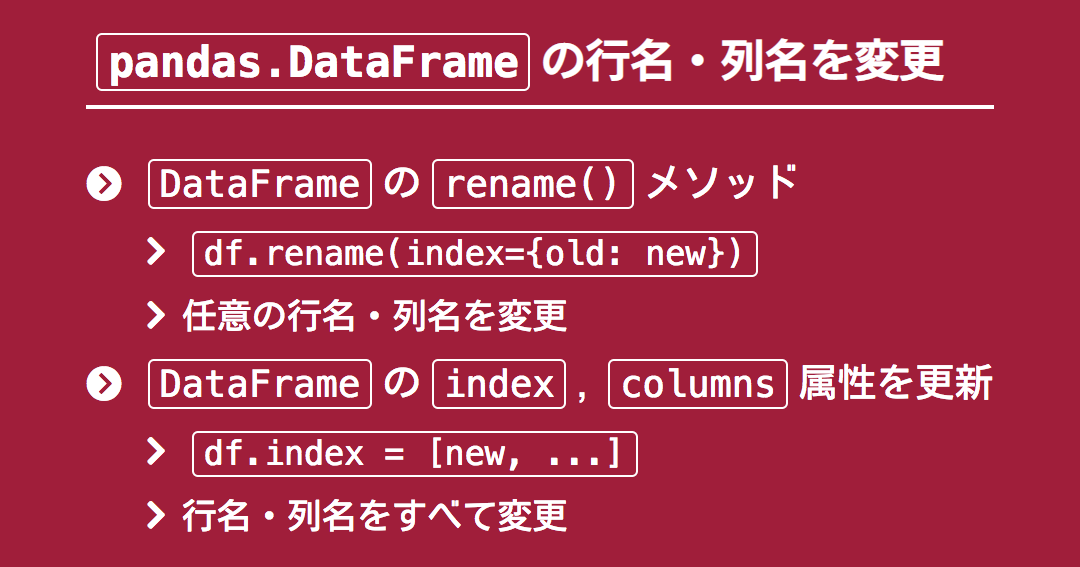The width and height of the screenshot is (1080, 567).
Task: Click the 任意の行名・列名を変更 line
Action: (x=375, y=316)
